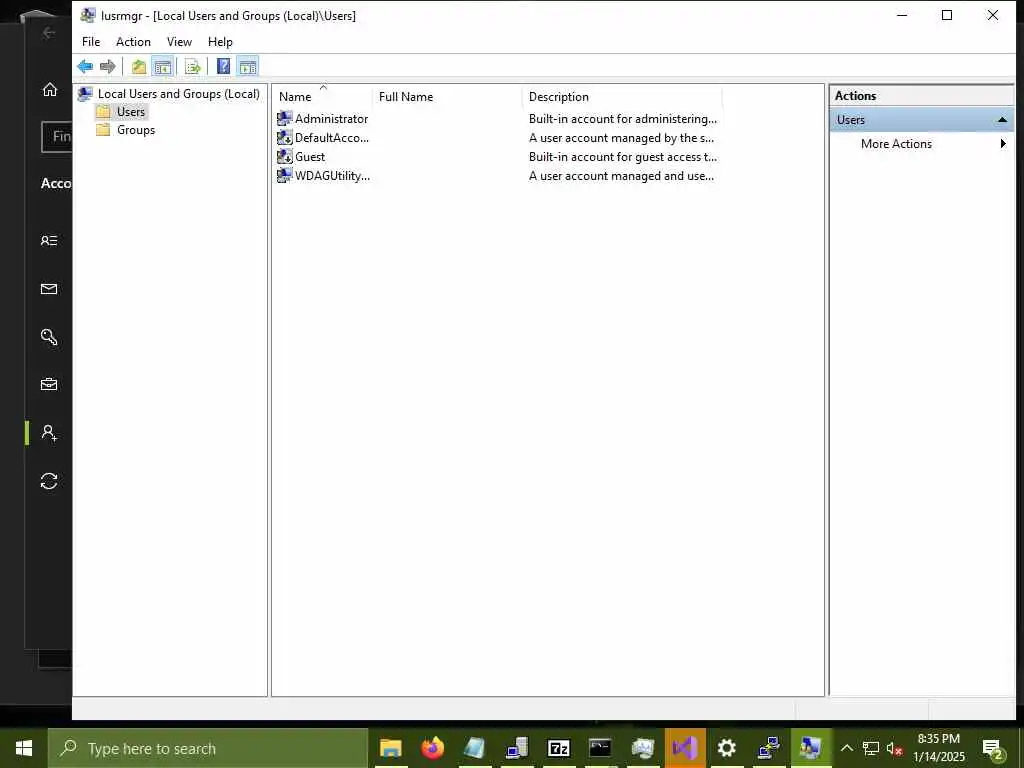The height and width of the screenshot is (768, 1024).
Task: Toggle Show/Hide Console Tree toolbar button
Action: point(163,66)
